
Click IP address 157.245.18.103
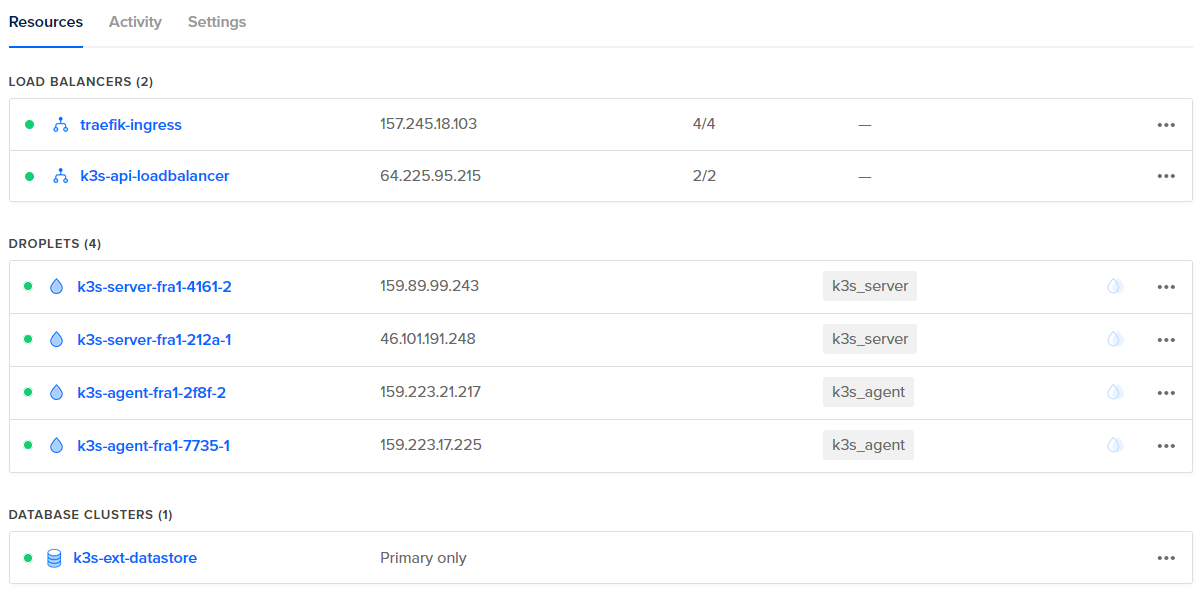429,124
